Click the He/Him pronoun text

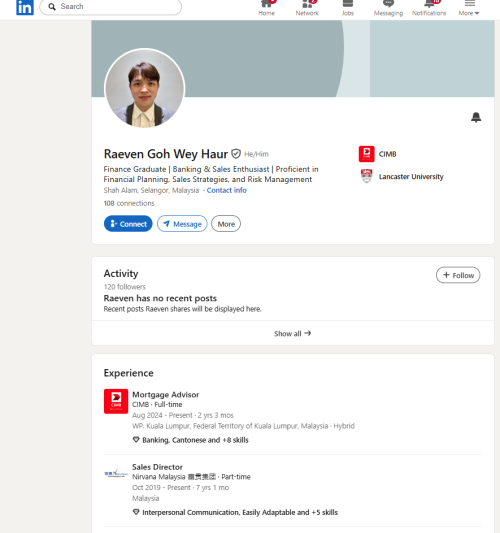pos(256,154)
